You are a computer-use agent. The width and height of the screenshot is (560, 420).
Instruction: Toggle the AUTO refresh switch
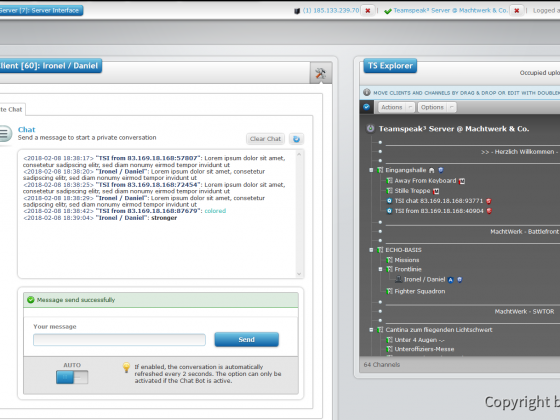click(72, 377)
